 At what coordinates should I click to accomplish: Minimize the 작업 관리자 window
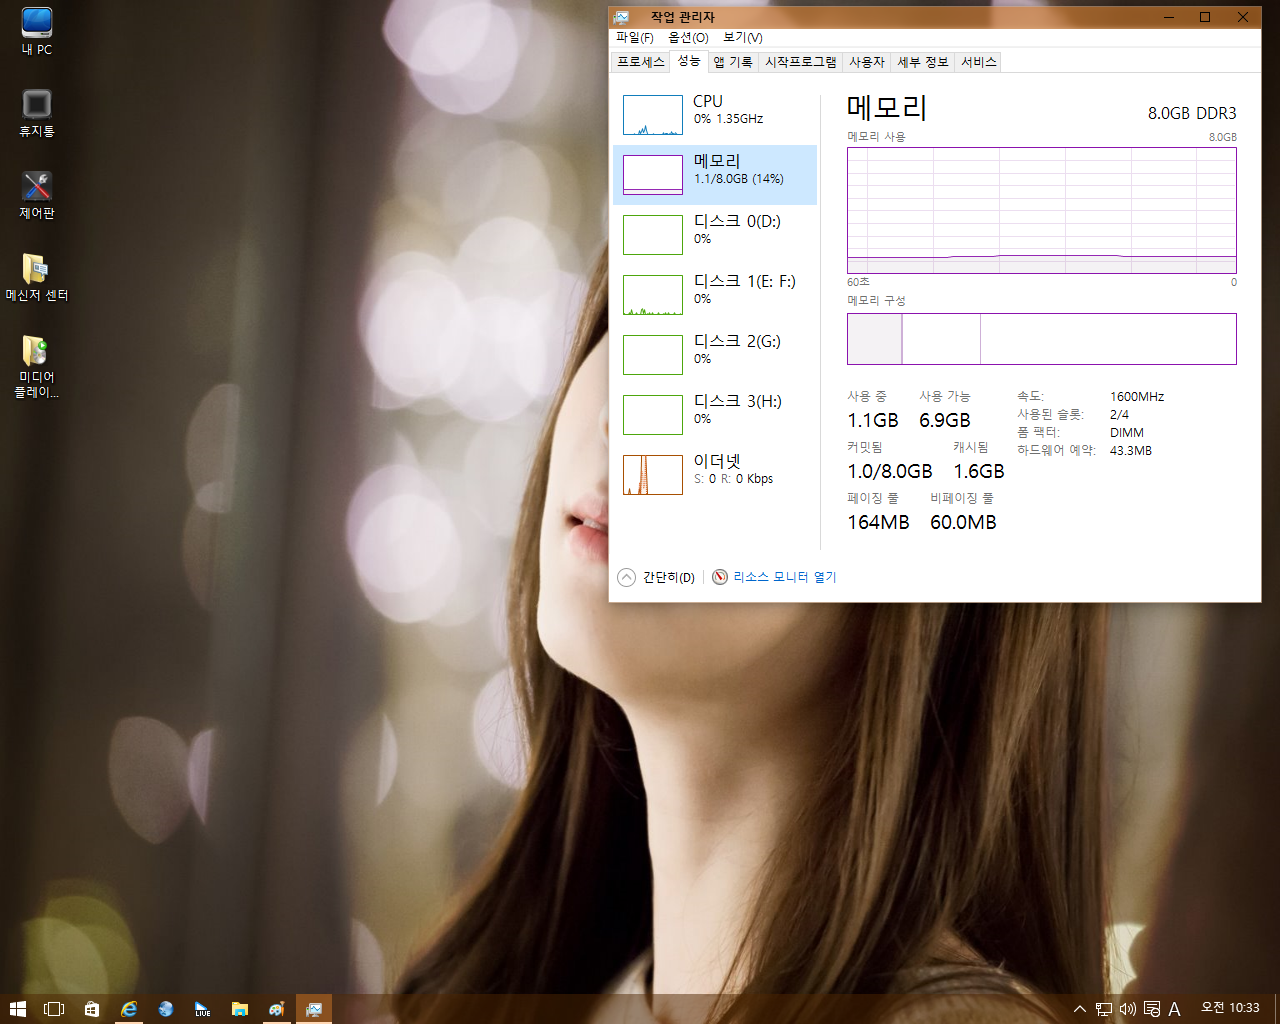[x=1169, y=17]
